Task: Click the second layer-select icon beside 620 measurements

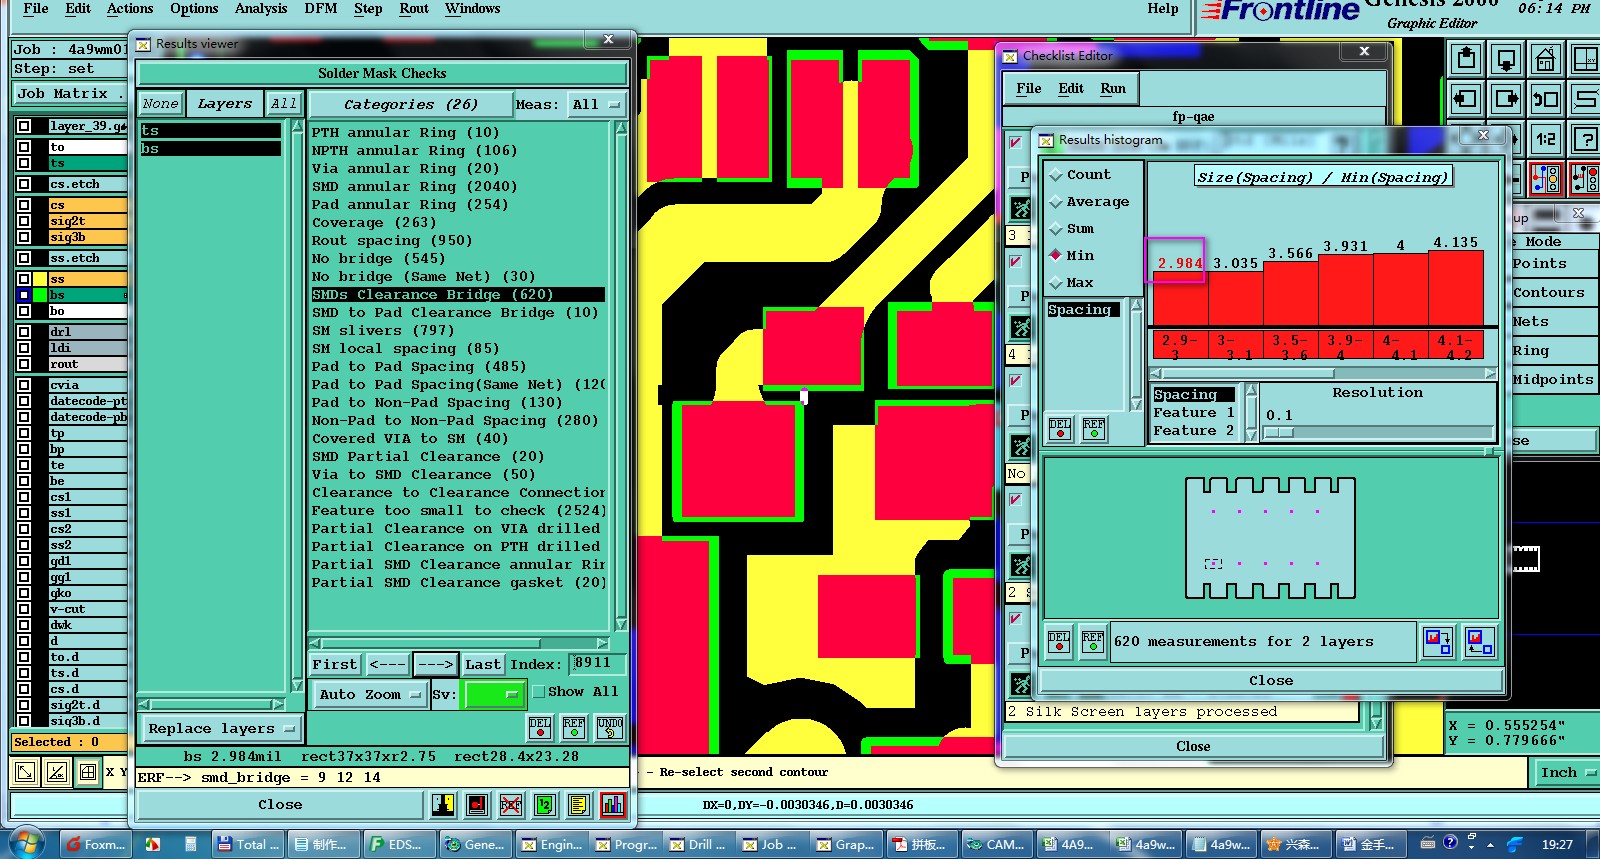Action: (x=1479, y=641)
